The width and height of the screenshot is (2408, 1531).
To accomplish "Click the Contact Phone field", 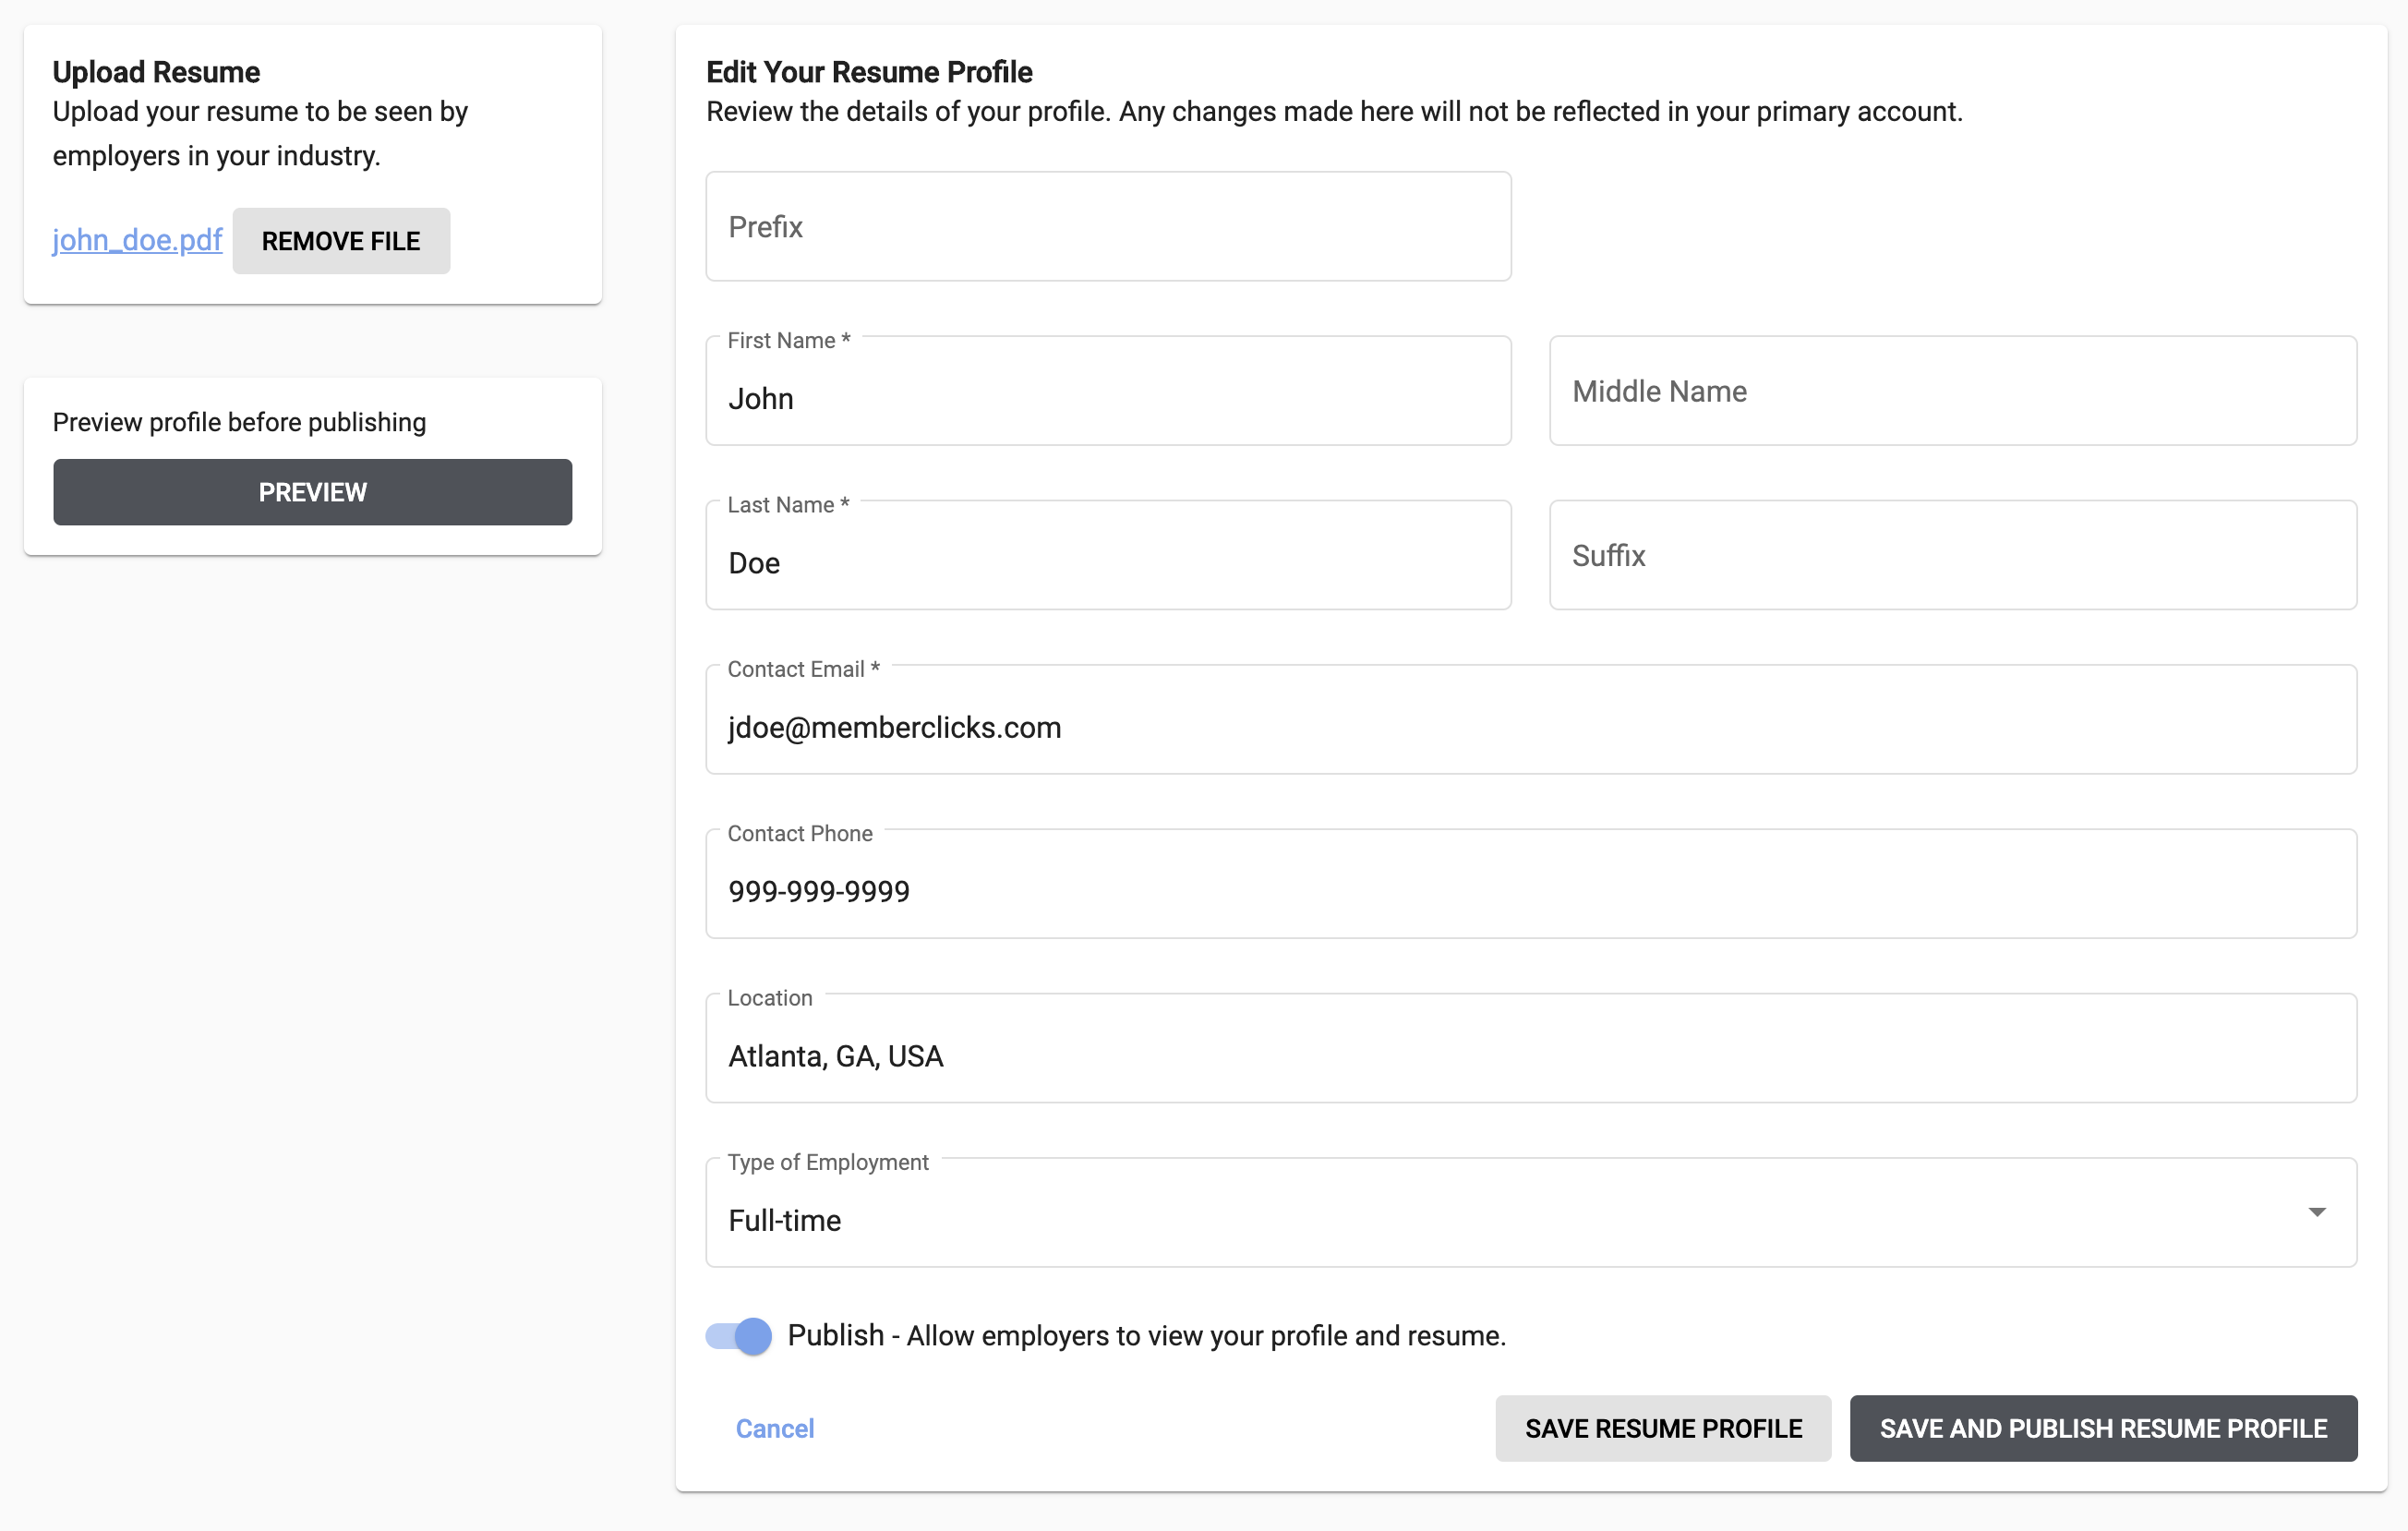I will 1530,889.
